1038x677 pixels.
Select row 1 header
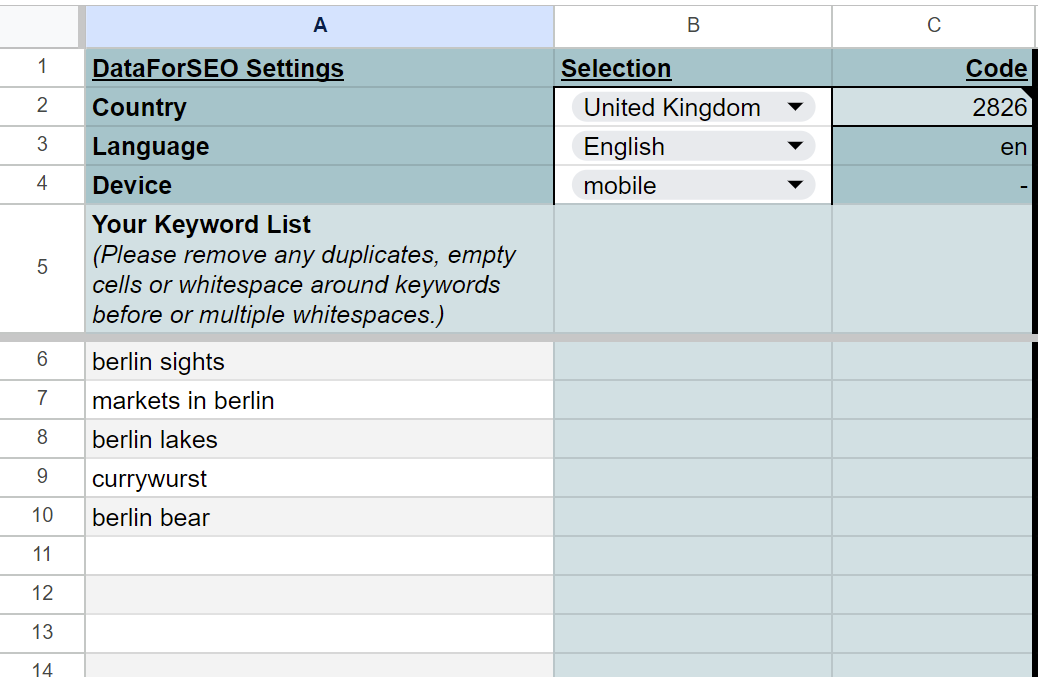tap(42, 68)
